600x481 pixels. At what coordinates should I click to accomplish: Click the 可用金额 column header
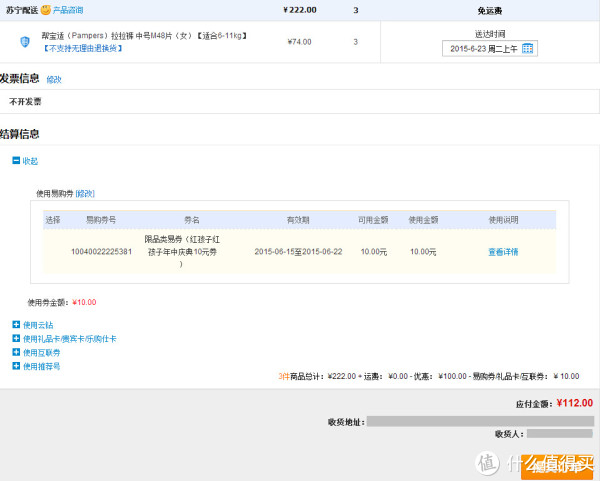click(x=373, y=220)
